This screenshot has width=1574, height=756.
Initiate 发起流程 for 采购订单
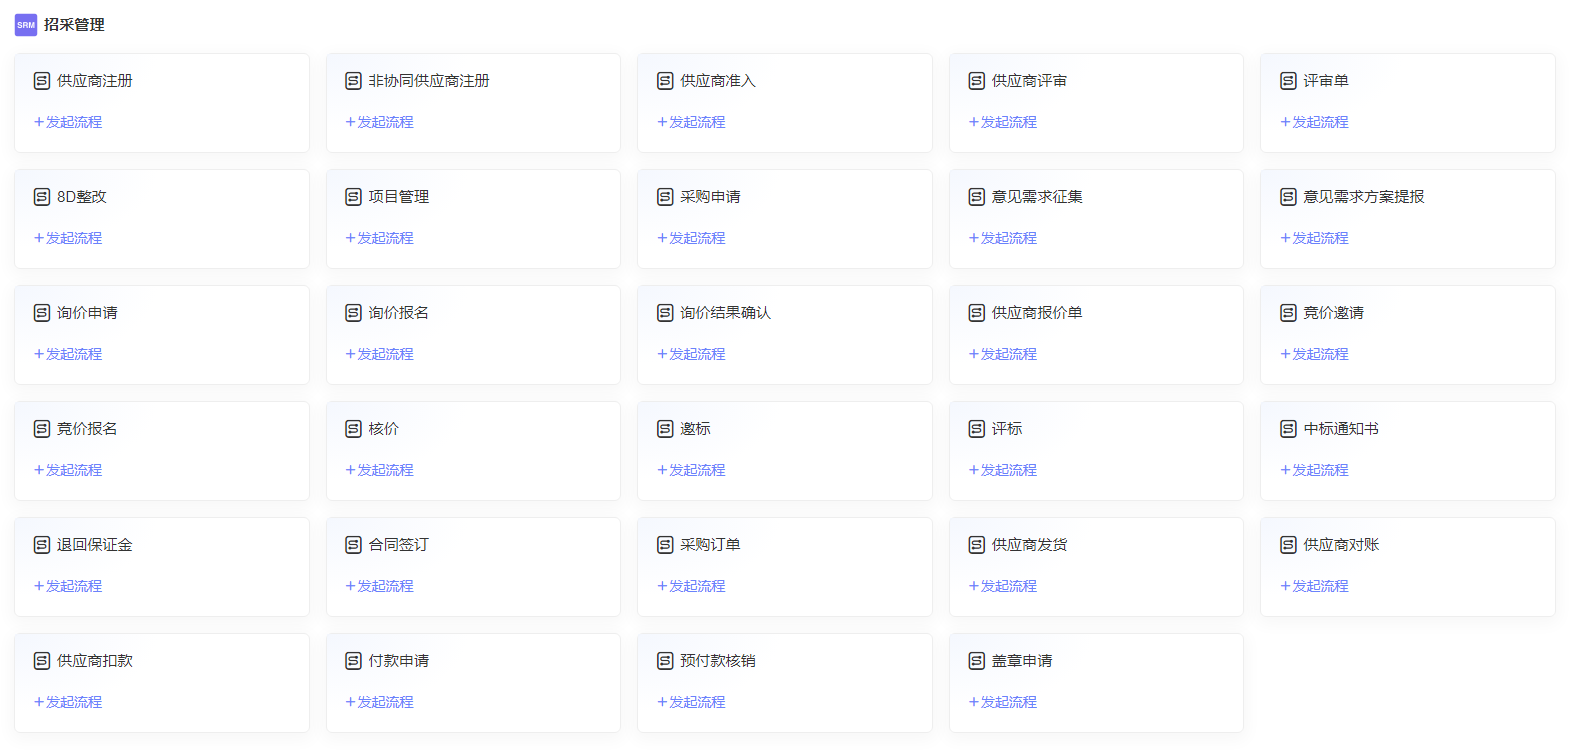(x=691, y=586)
